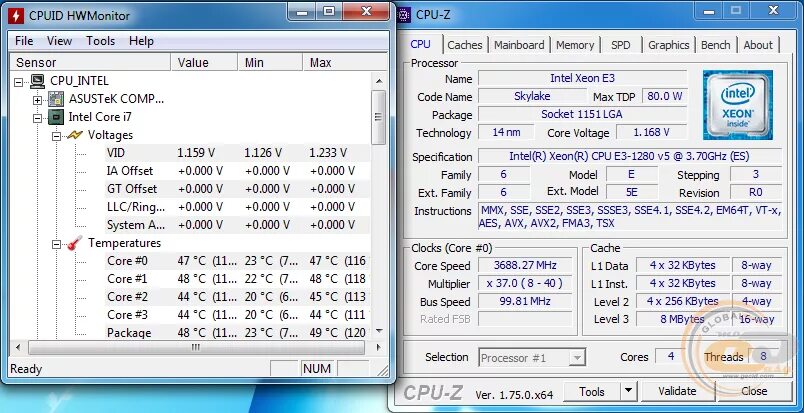The width and height of the screenshot is (804, 413).
Task: Click the CPU-Z title bar chip icon
Action: 404,14
